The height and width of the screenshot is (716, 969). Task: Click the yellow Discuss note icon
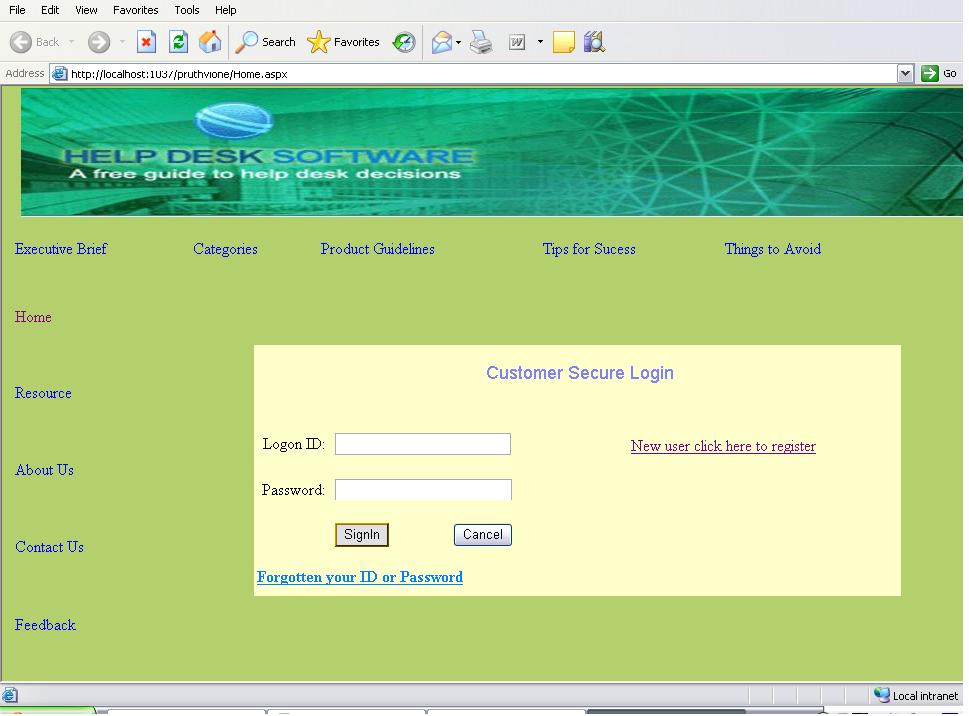tap(564, 42)
